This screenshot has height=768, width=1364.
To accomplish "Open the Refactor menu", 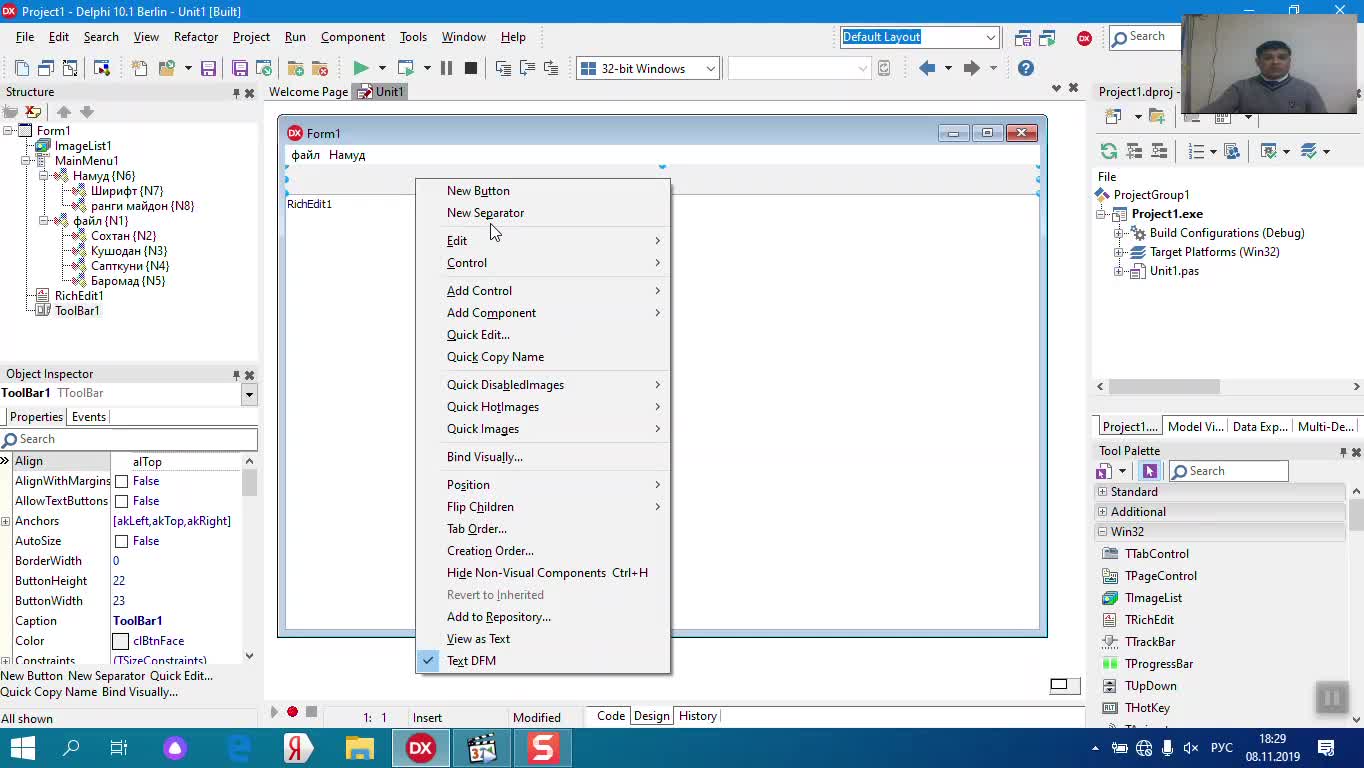I will pos(196,37).
